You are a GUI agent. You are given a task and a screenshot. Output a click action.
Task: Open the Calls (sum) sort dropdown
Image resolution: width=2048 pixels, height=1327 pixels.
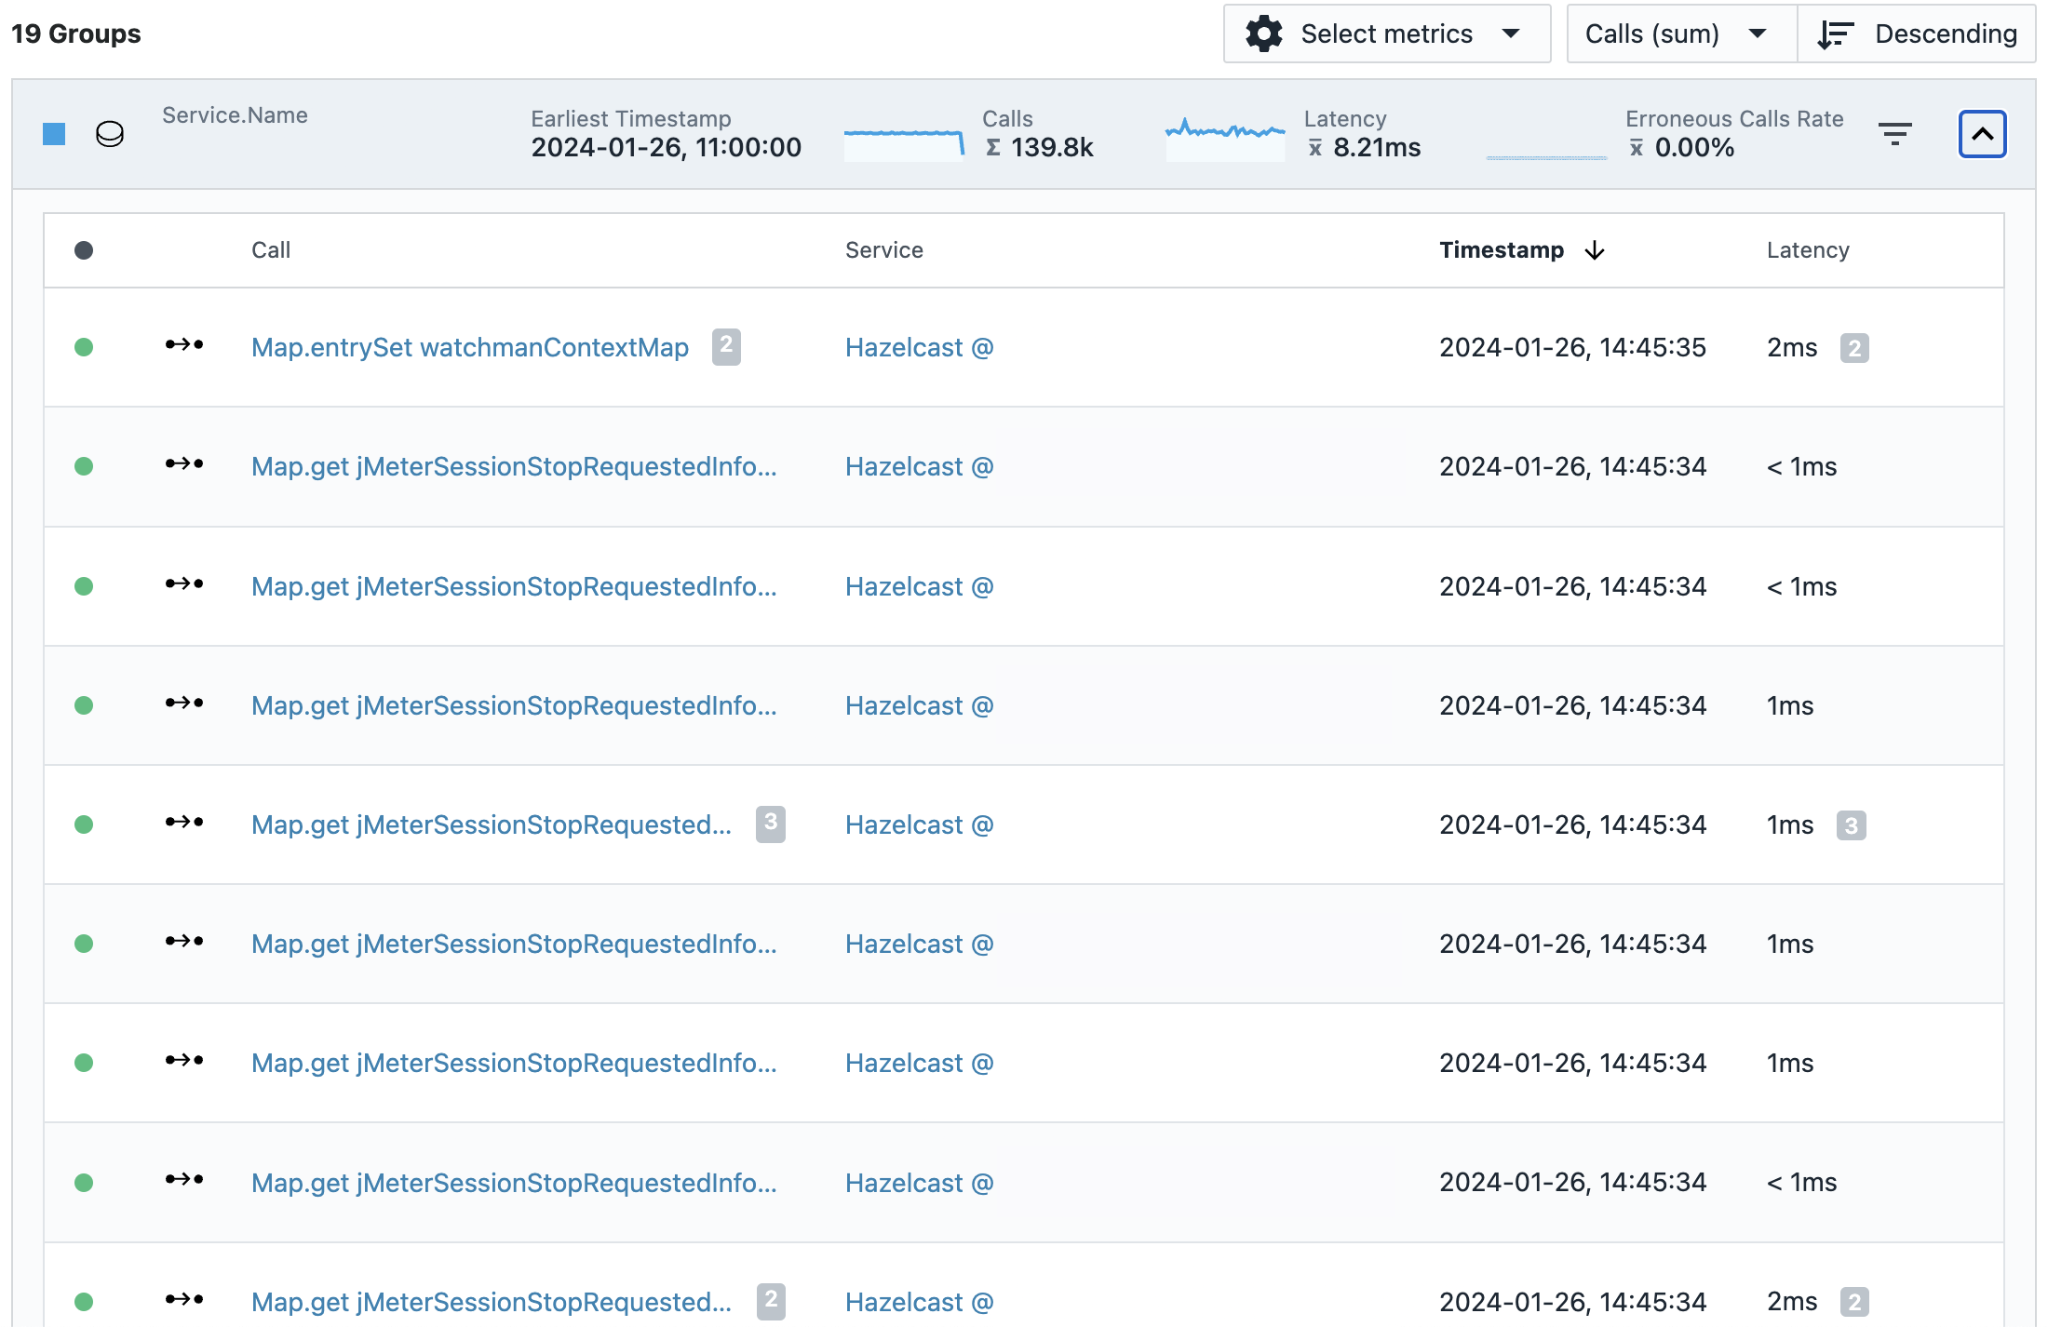tap(1680, 34)
